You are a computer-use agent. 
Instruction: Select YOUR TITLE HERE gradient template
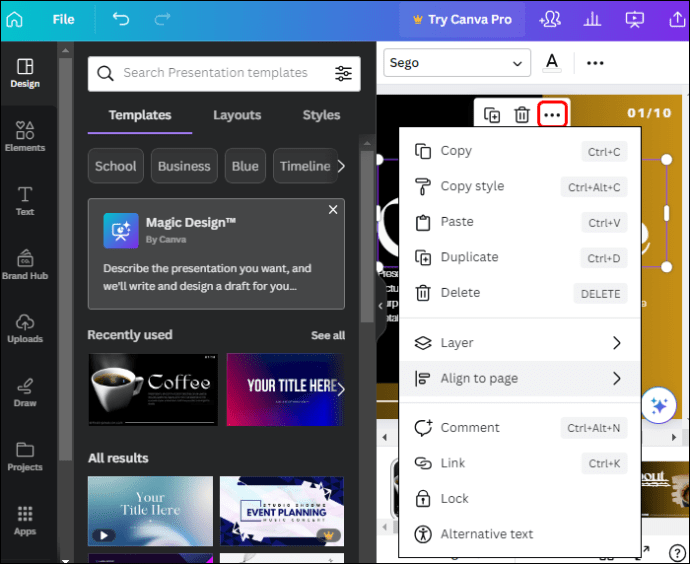pyautogui.click(x=285, y=389)
